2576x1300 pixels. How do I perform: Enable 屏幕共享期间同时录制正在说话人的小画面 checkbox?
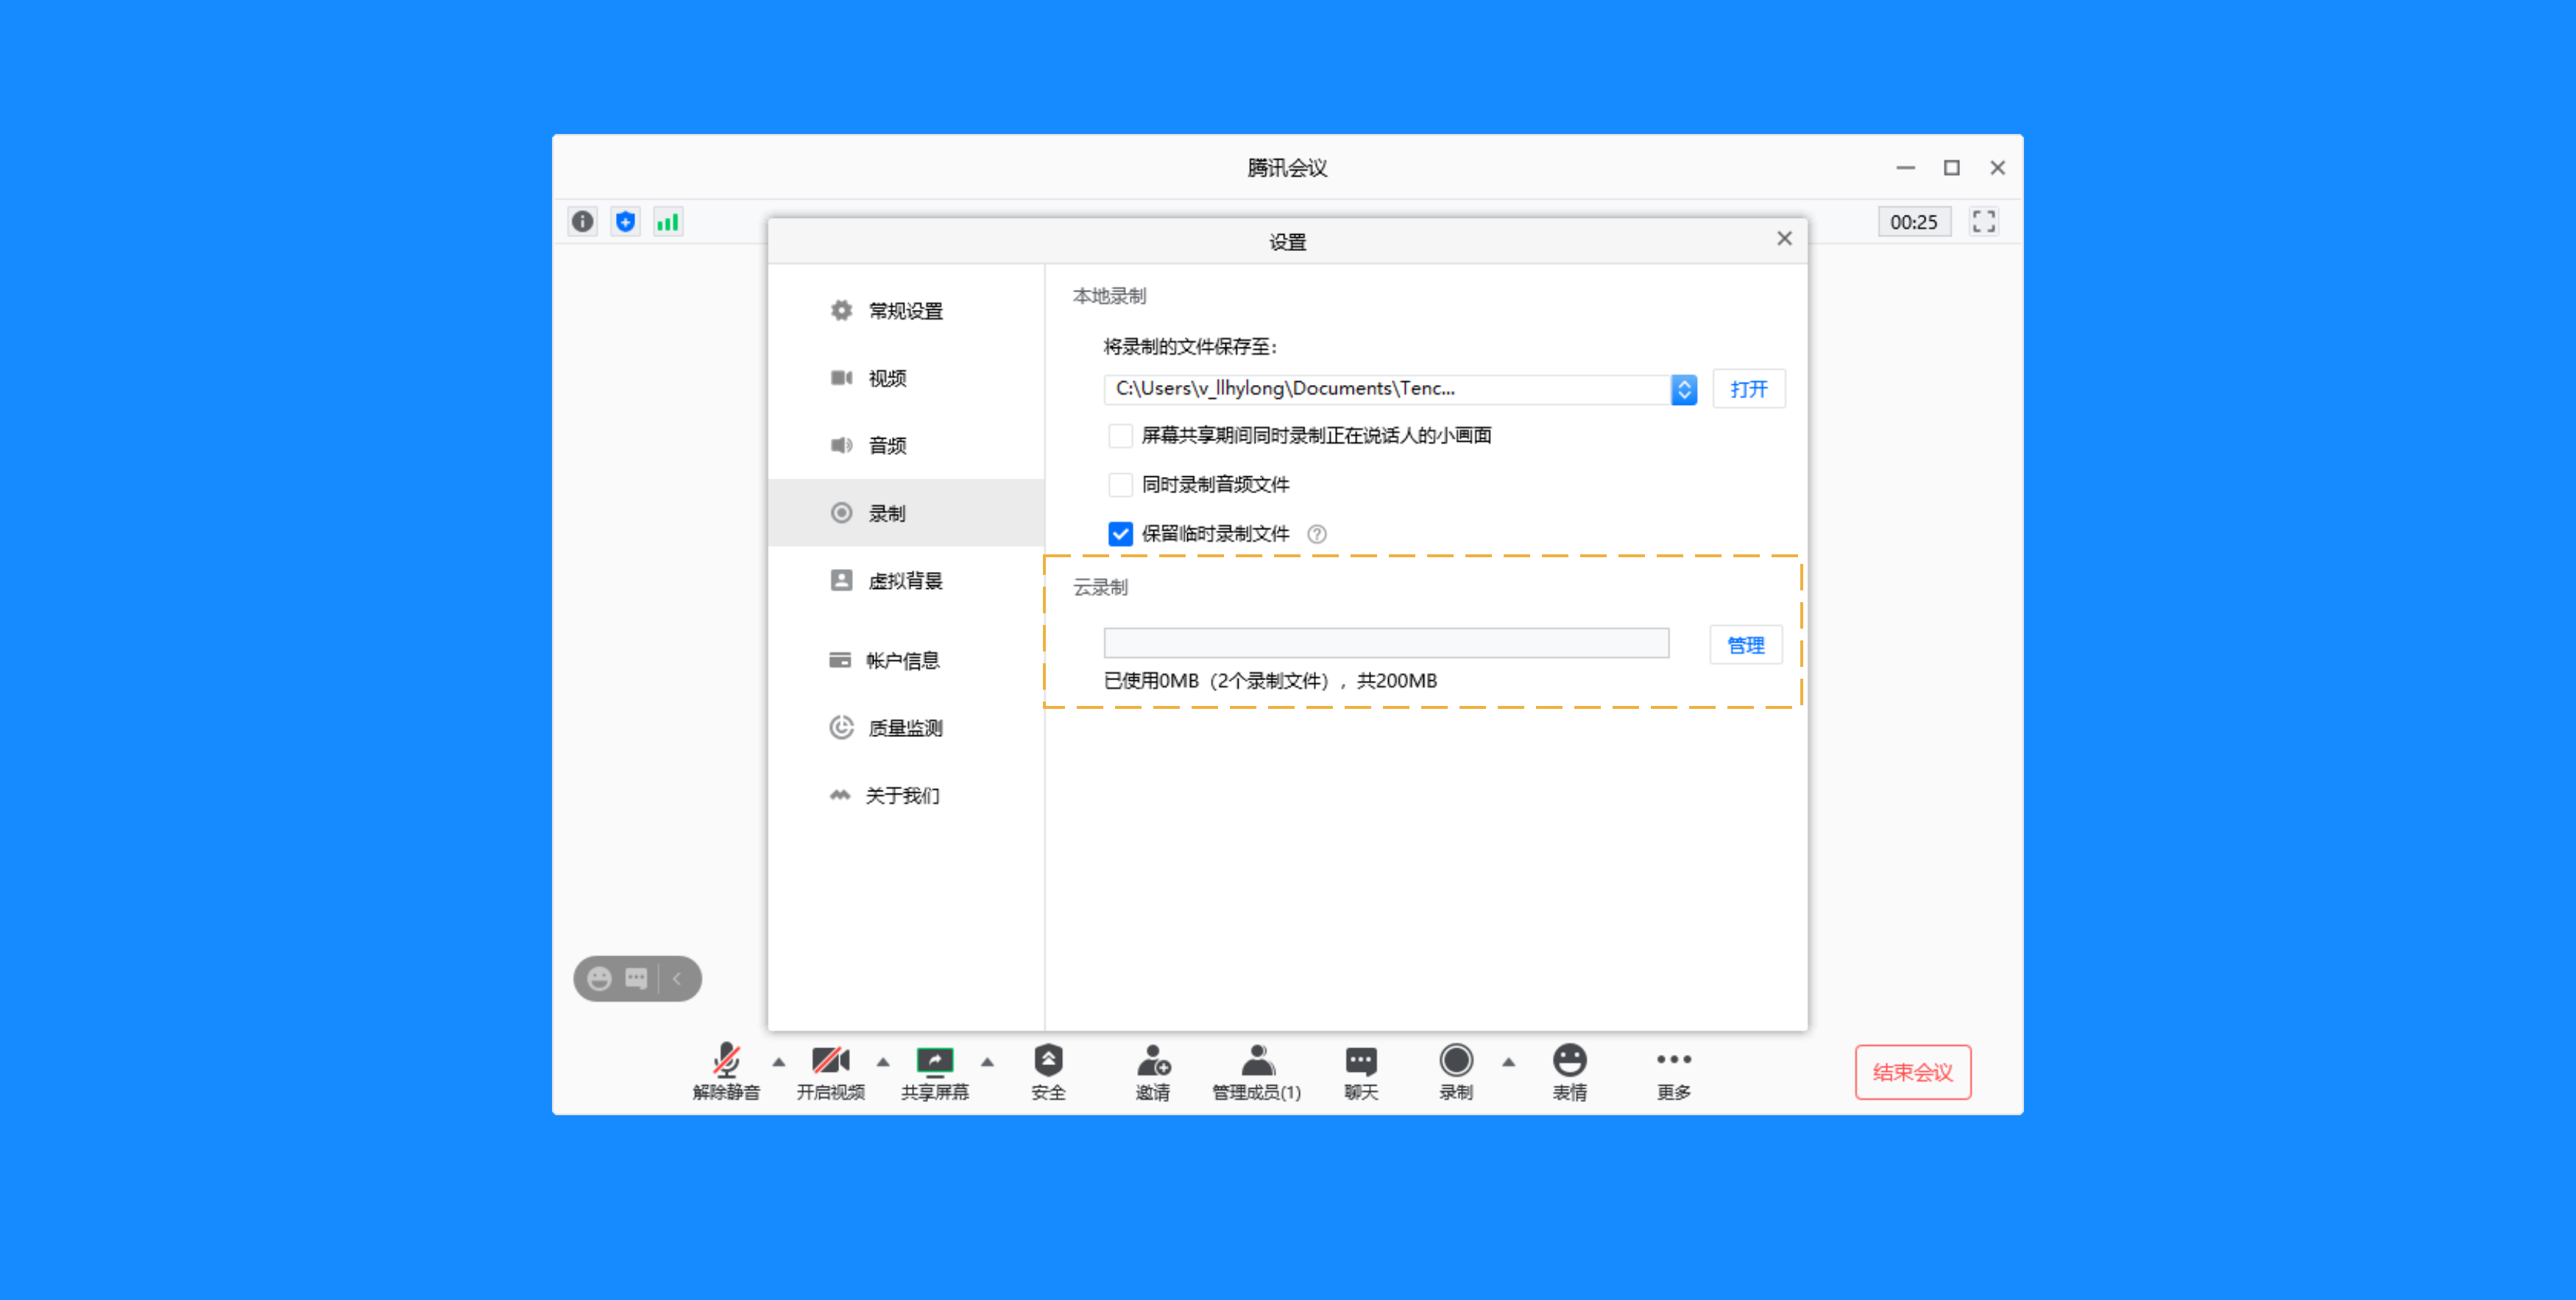(x=1120, y=435)
